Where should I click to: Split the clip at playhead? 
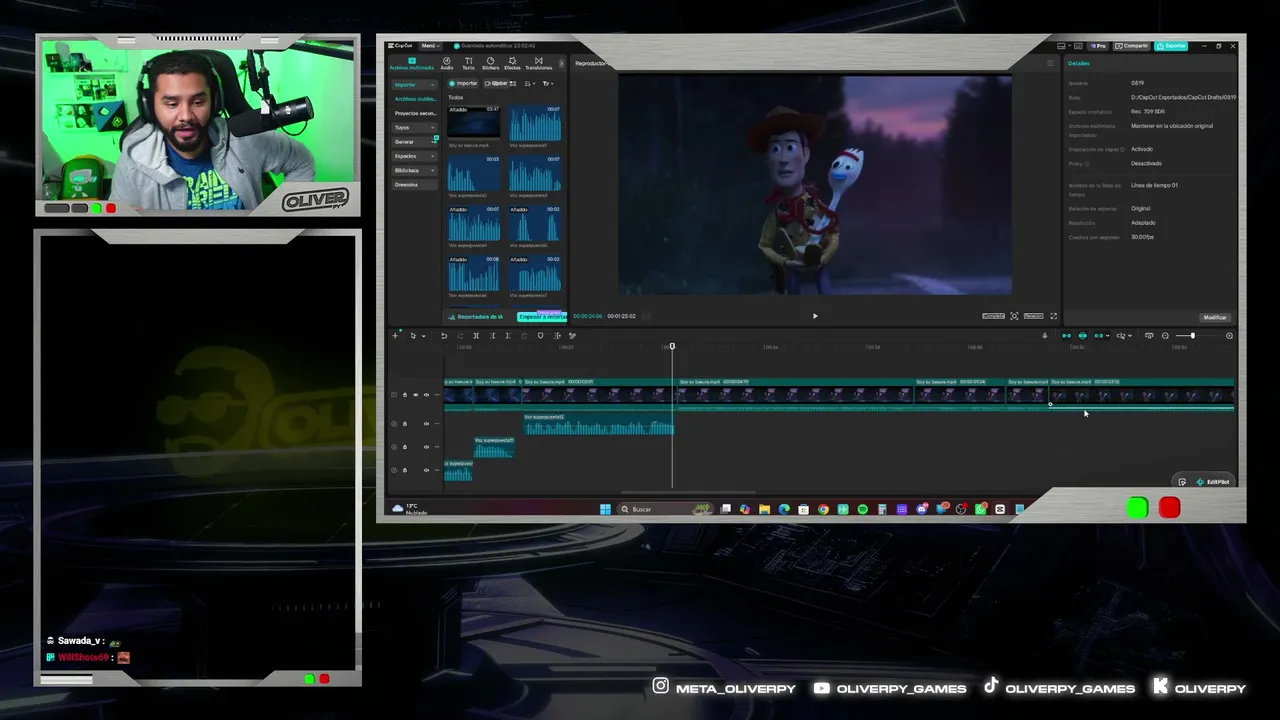476,336
